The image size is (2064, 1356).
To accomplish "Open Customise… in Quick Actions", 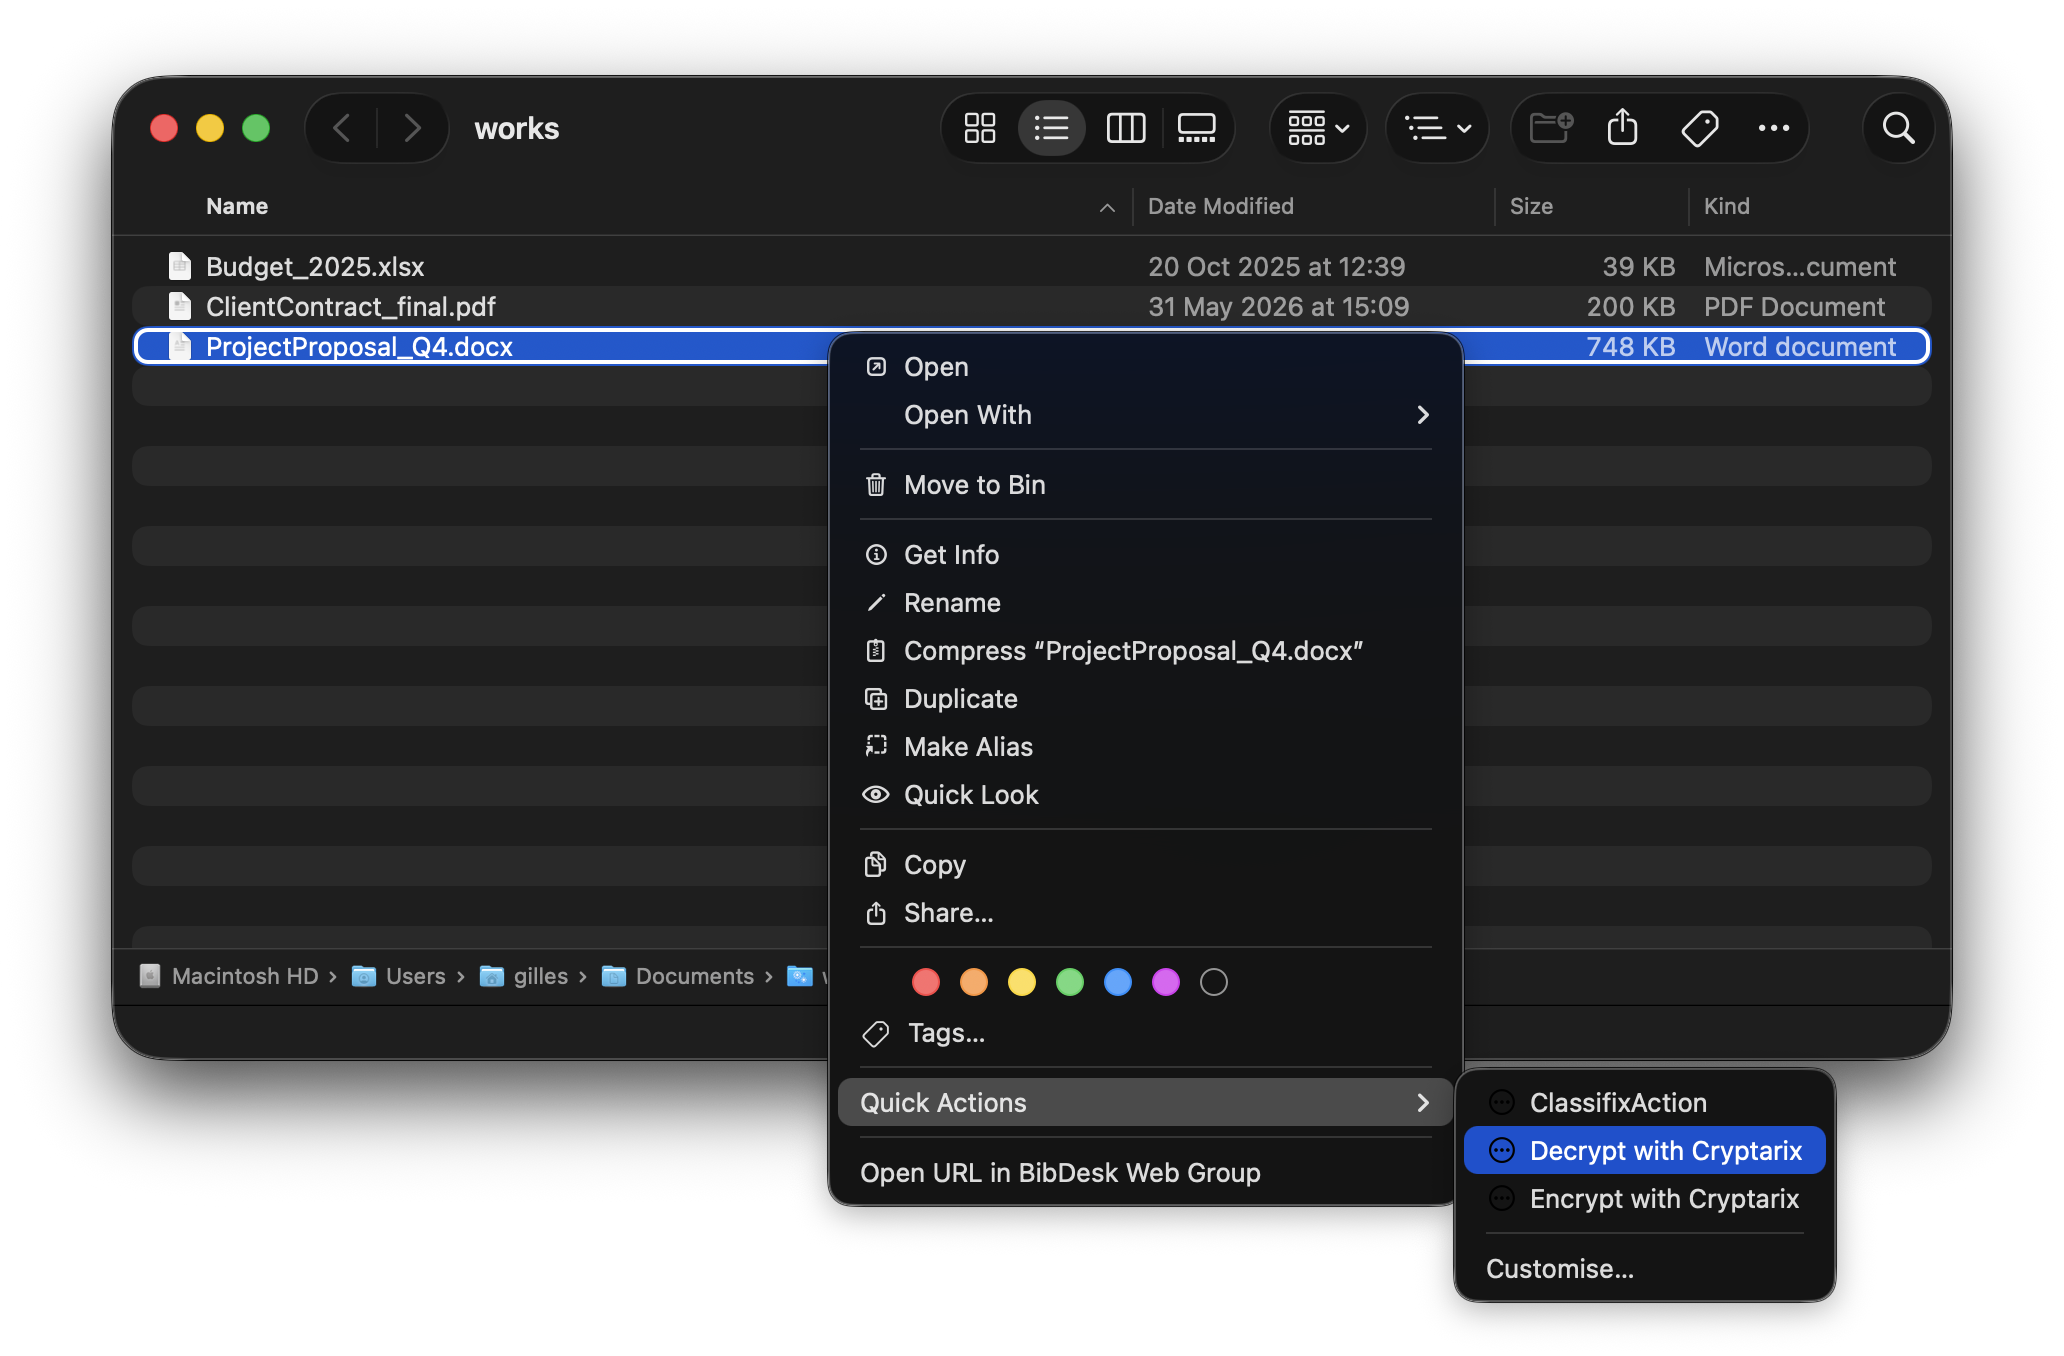I will click(1645, 1268).
